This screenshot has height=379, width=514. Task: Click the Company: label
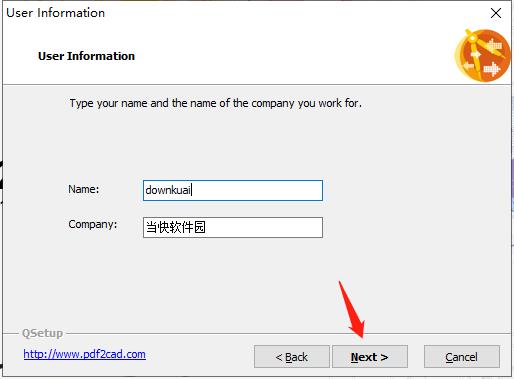[93, 224]
